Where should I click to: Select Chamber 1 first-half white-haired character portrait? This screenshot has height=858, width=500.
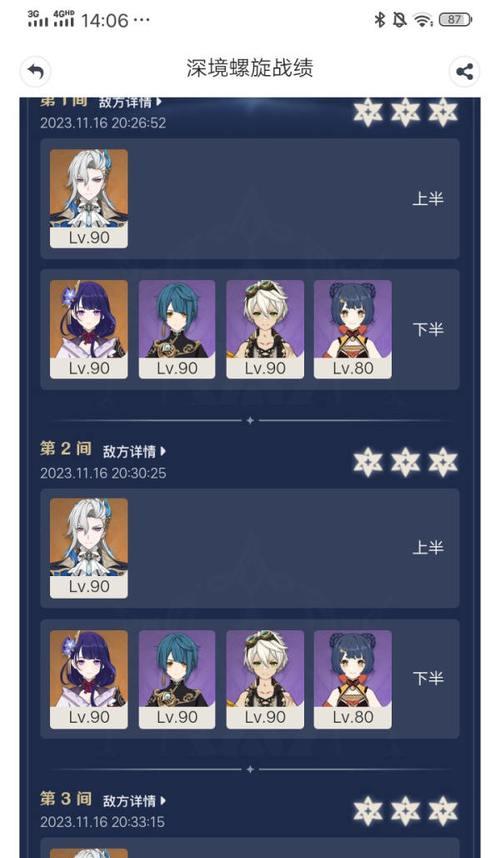(x=89, y=199)
